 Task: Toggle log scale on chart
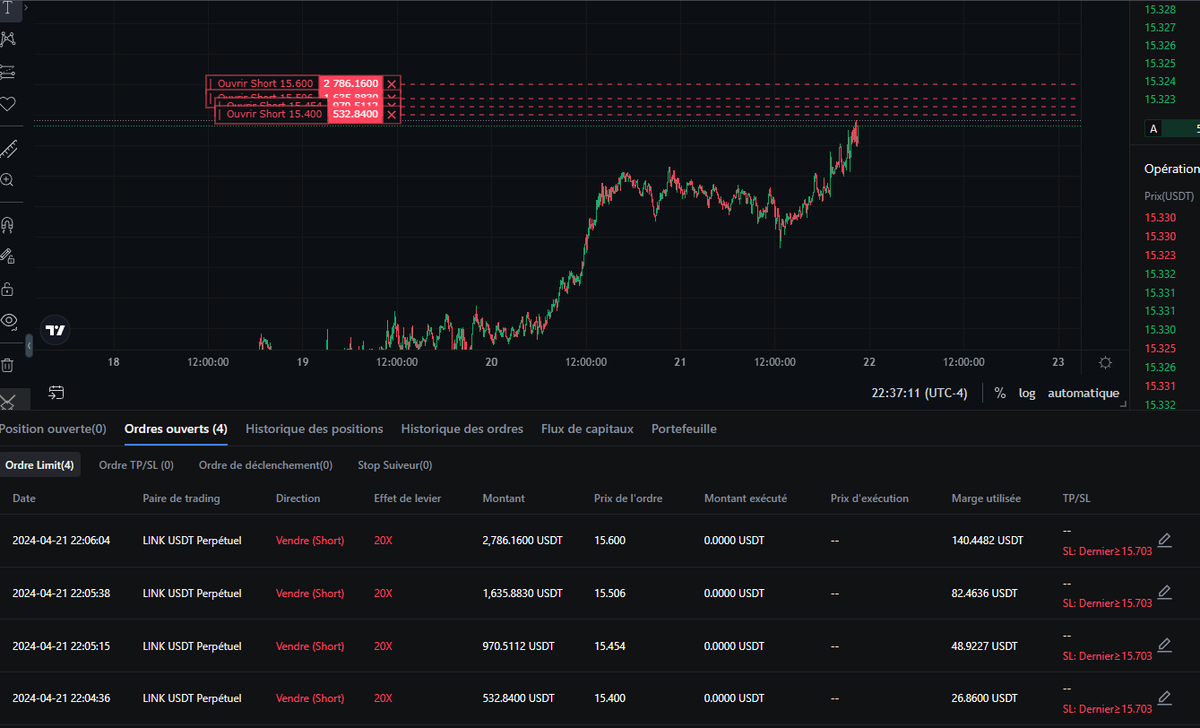1027,393
